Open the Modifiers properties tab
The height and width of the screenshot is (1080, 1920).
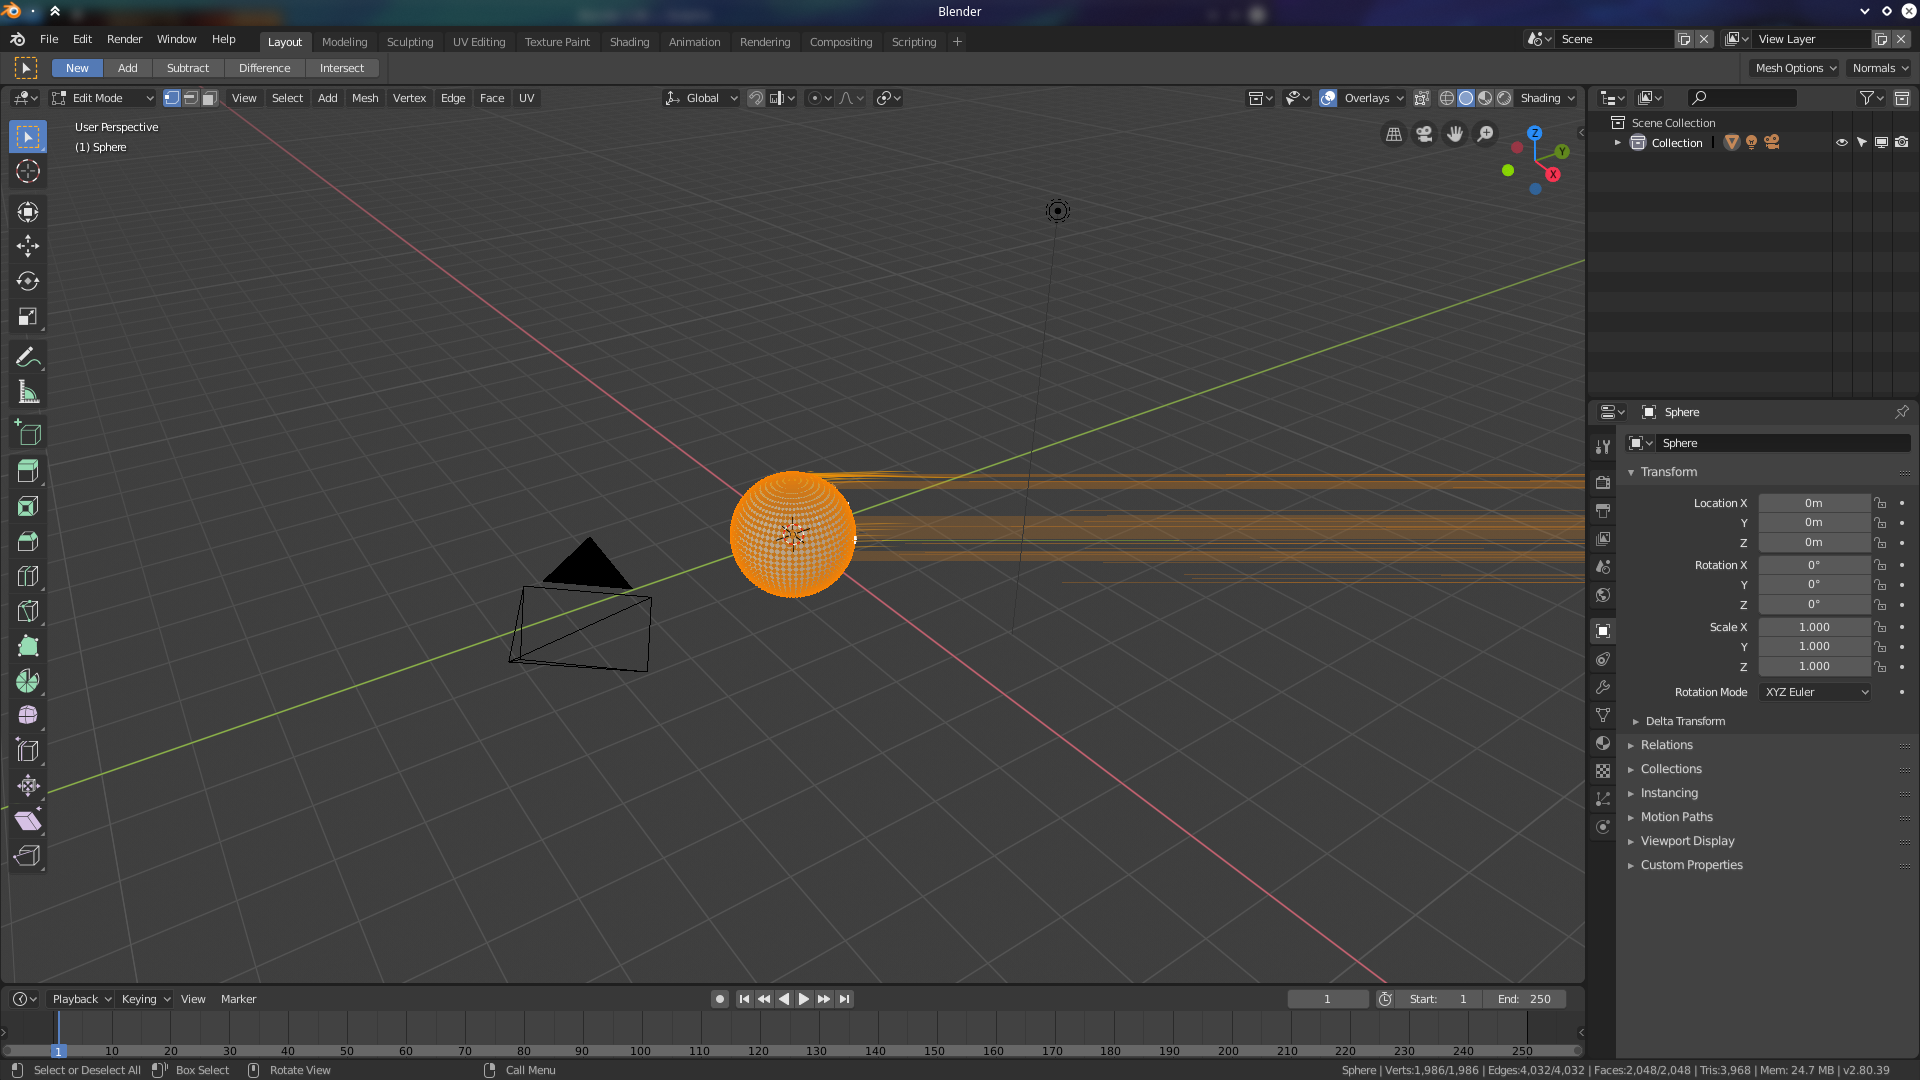click(1603, 688)
